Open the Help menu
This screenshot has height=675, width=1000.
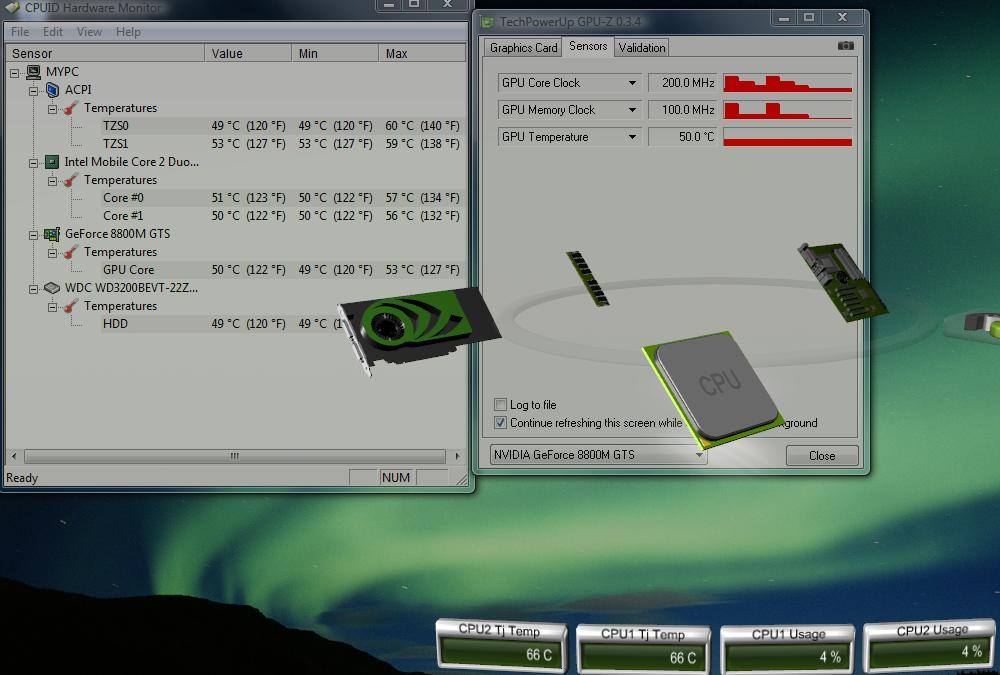[x=128, y=32]
